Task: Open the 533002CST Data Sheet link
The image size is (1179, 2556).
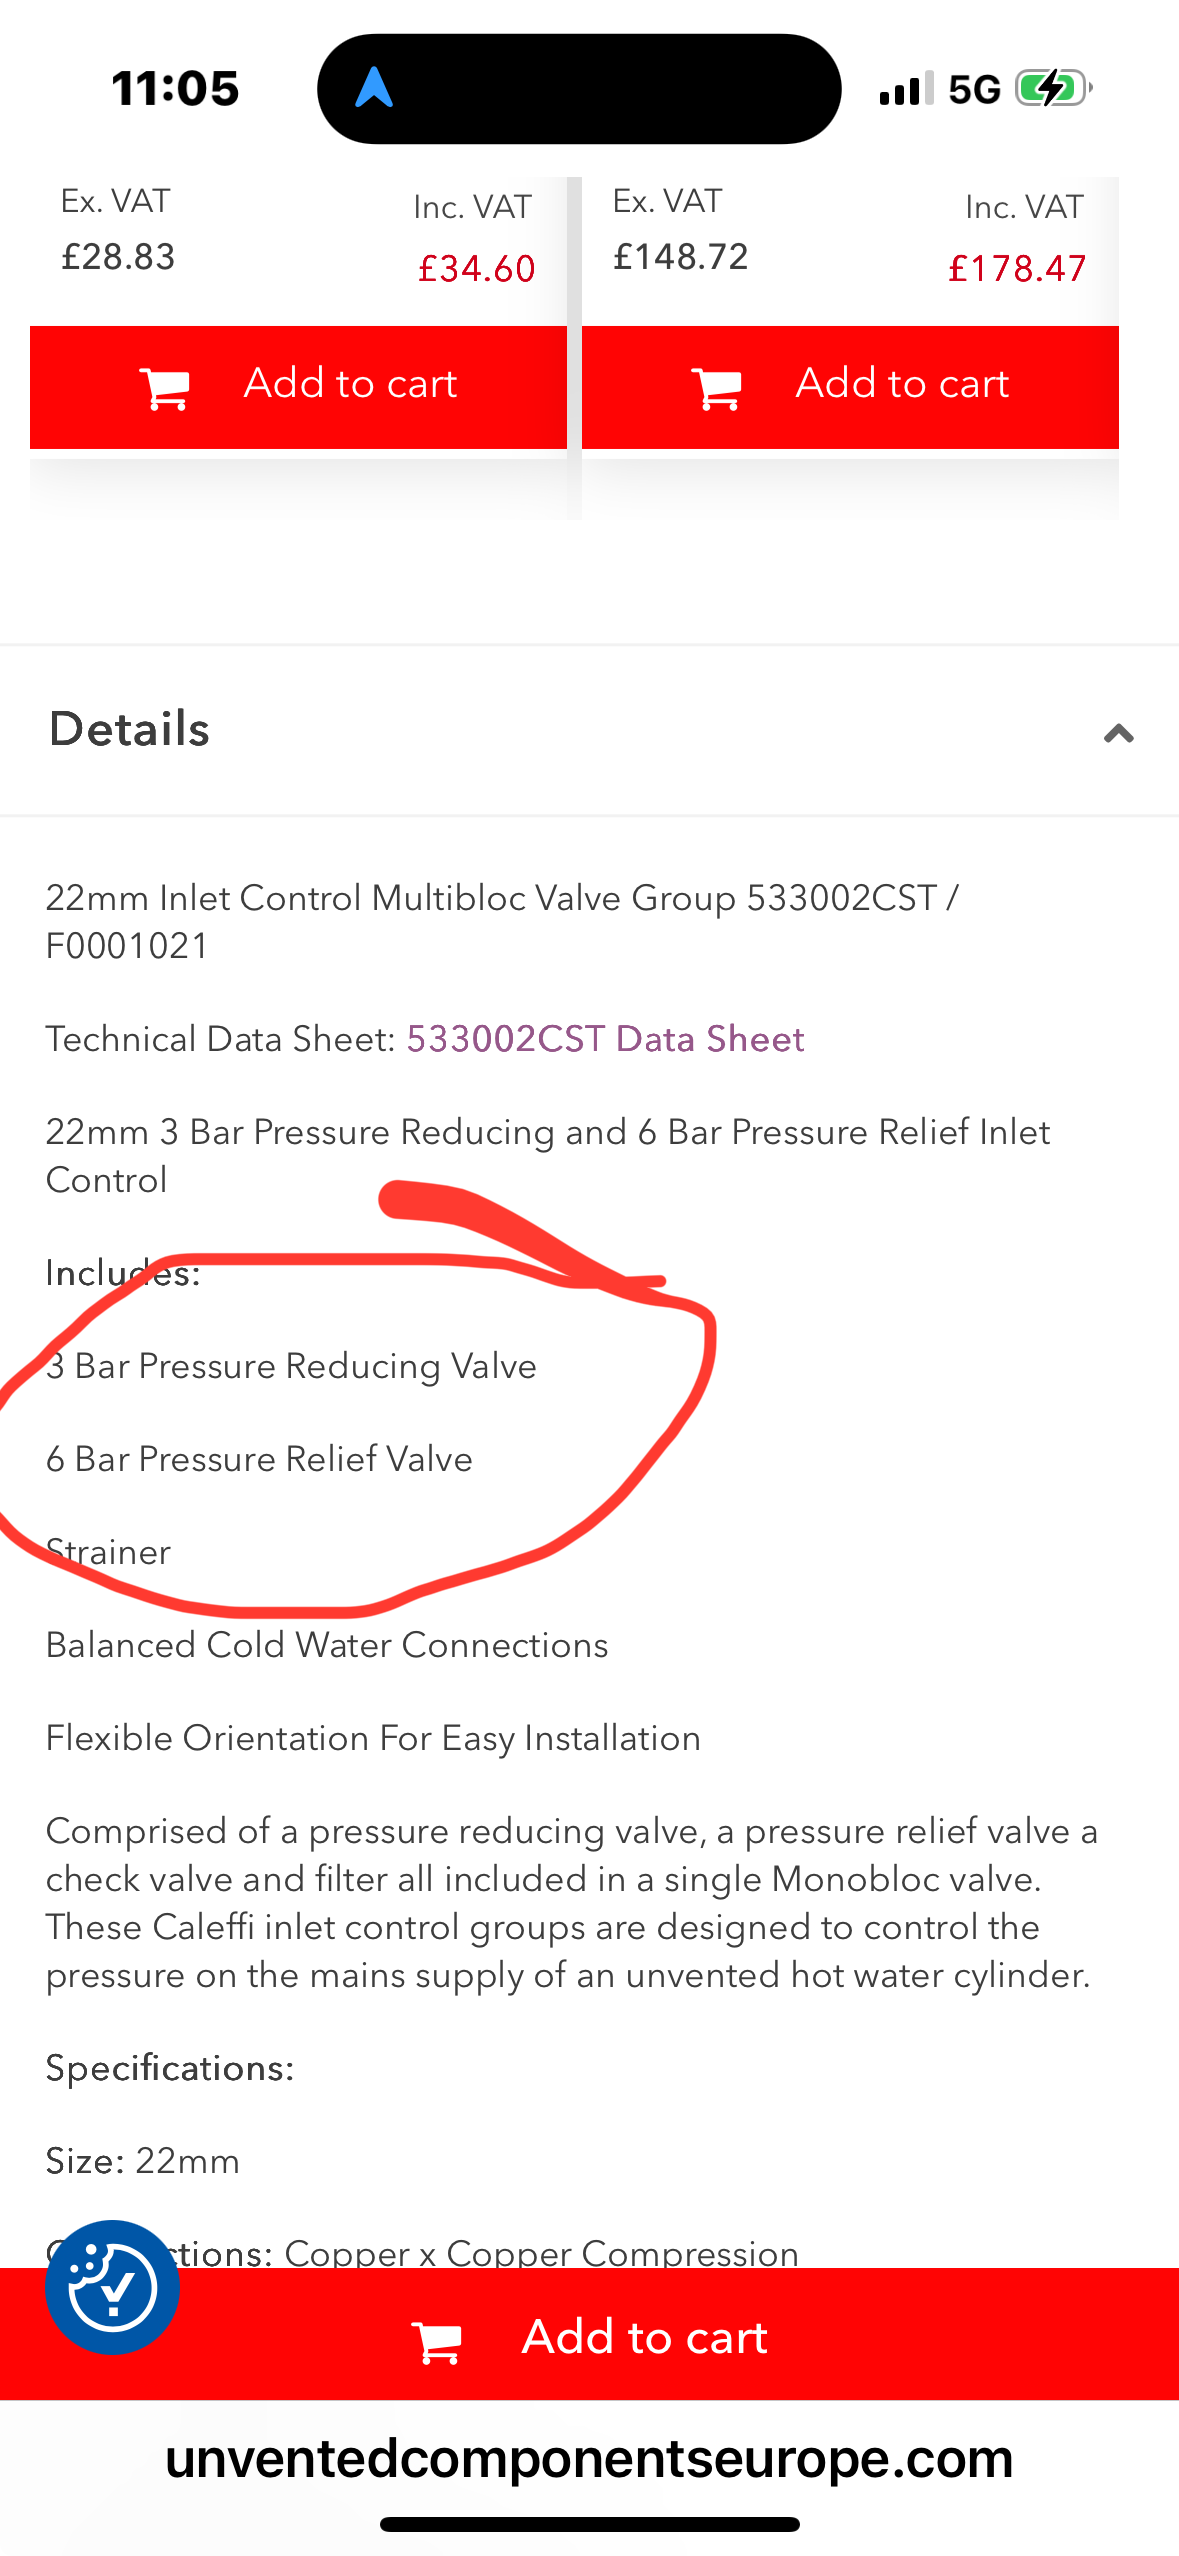Action: point(605,1039)
